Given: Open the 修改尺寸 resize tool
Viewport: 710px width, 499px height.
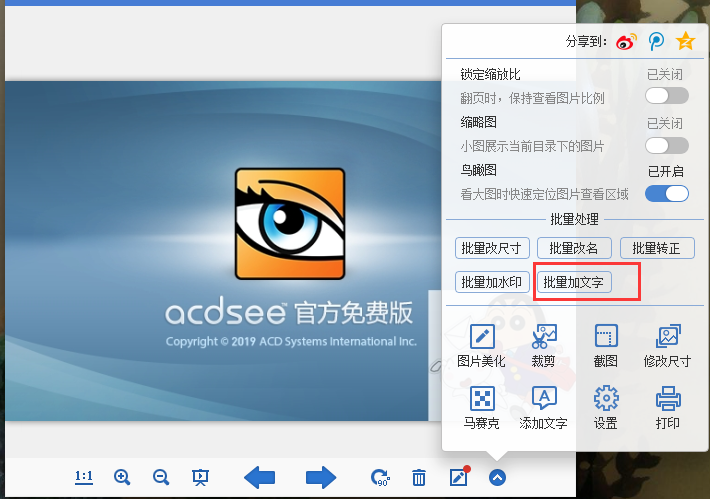Looking at the screenshot, I should [667, 346].
